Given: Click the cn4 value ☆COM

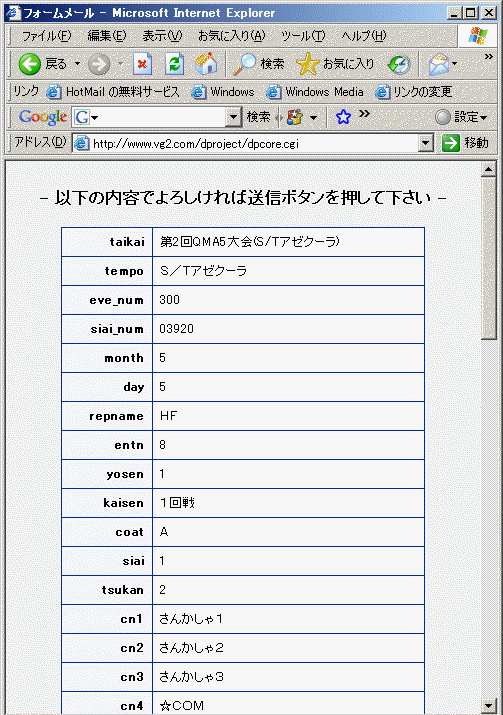Looking at the screenshot, I should [x=181, y=705].
